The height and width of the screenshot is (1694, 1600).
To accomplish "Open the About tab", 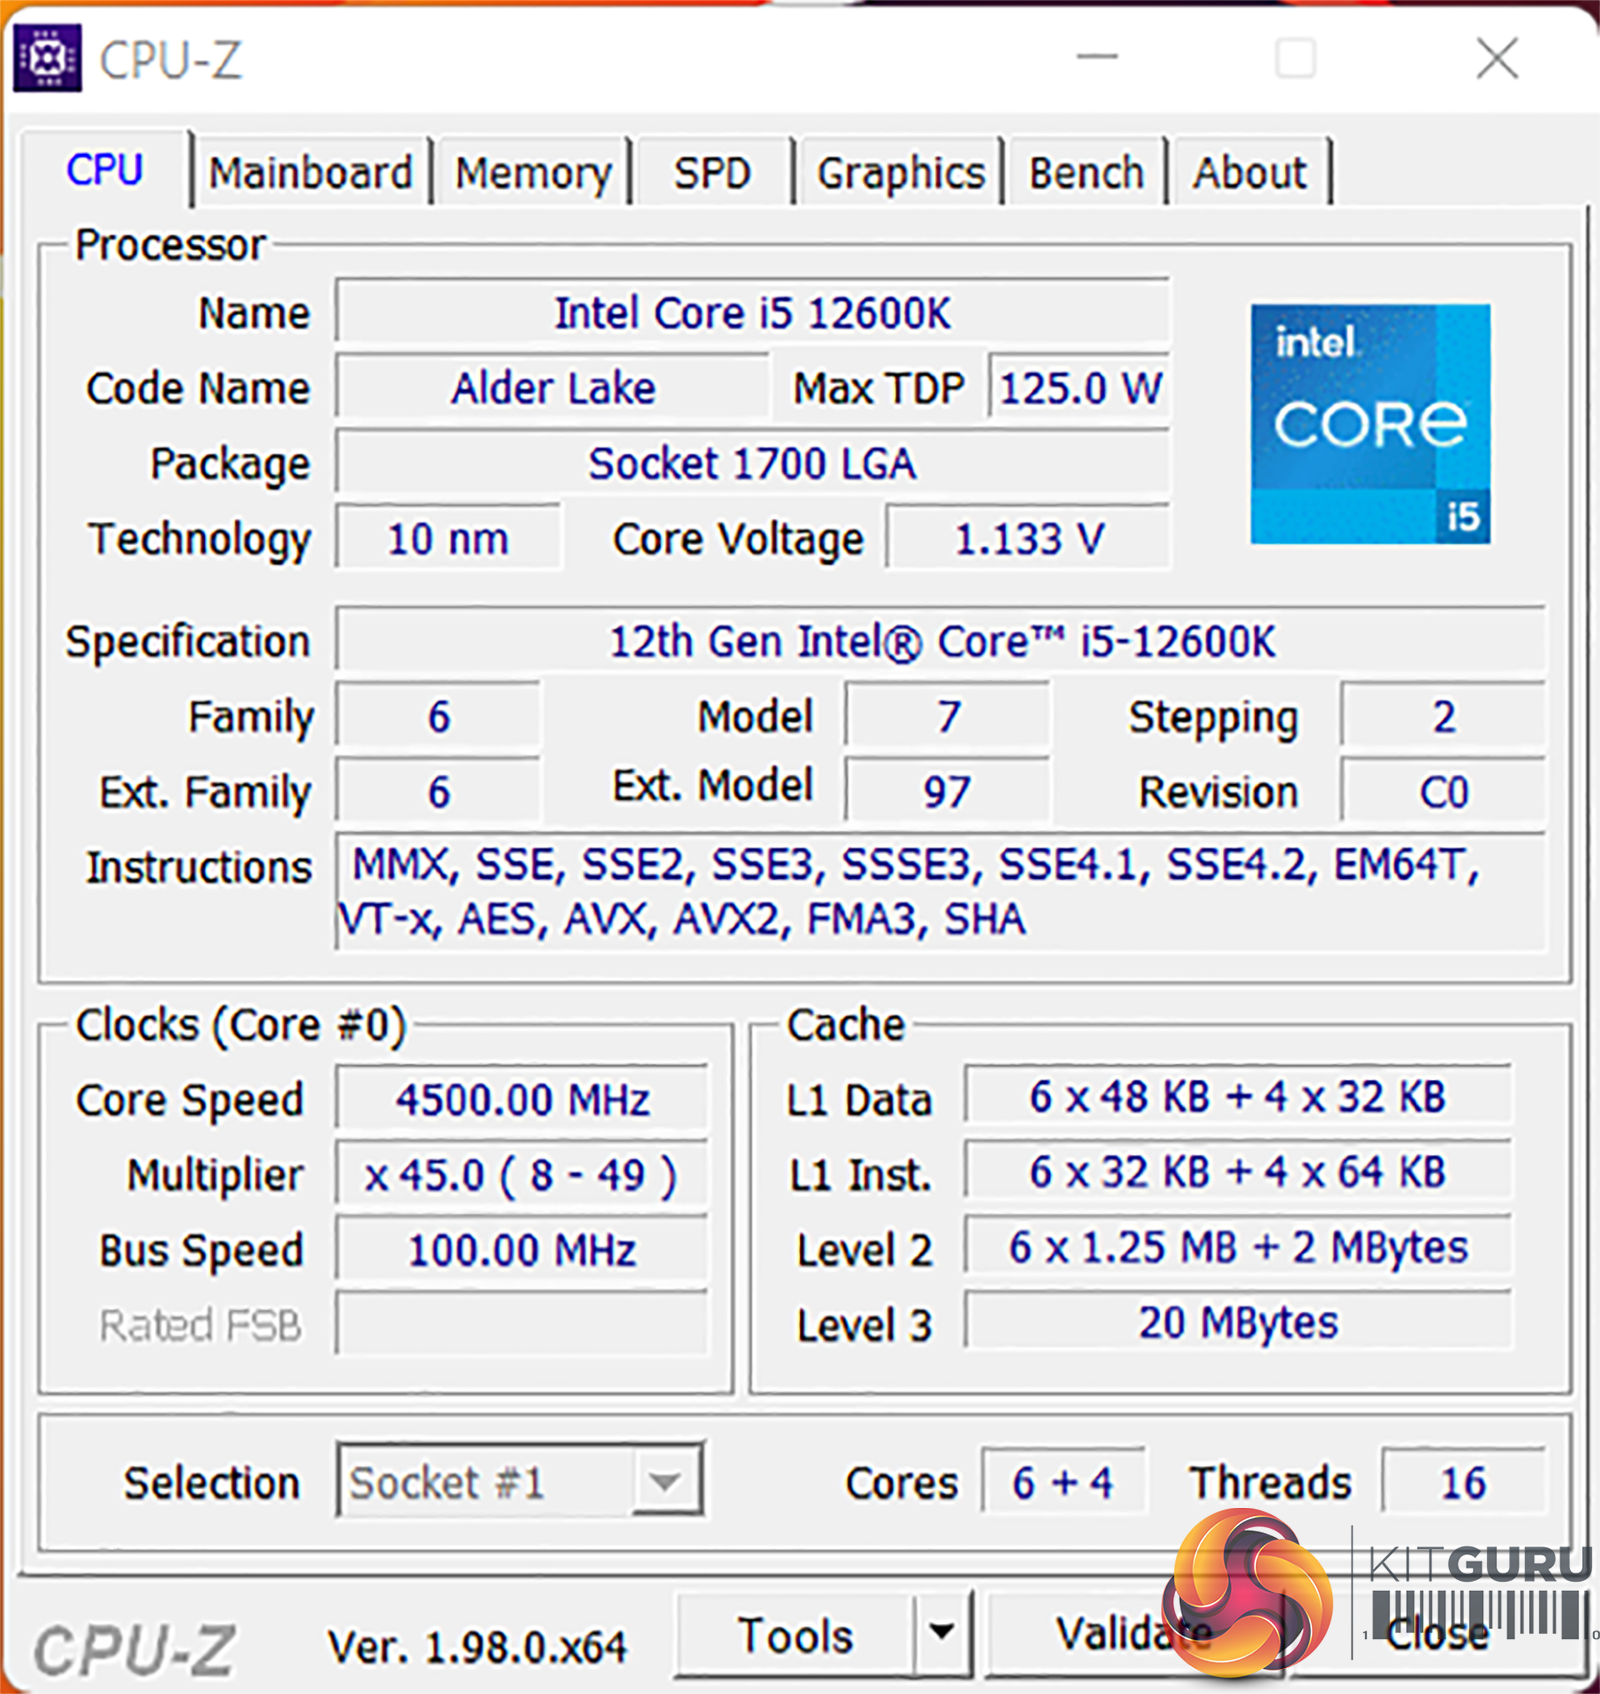I will click(1249, 173).
